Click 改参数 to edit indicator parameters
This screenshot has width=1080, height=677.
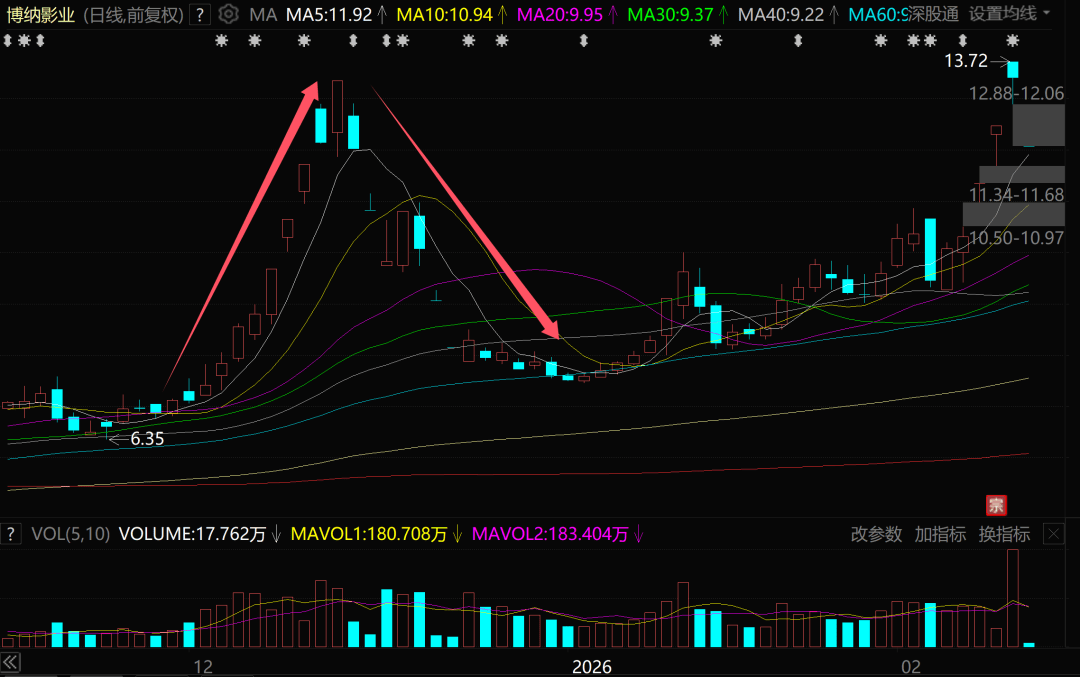click(x=876, y=534)
